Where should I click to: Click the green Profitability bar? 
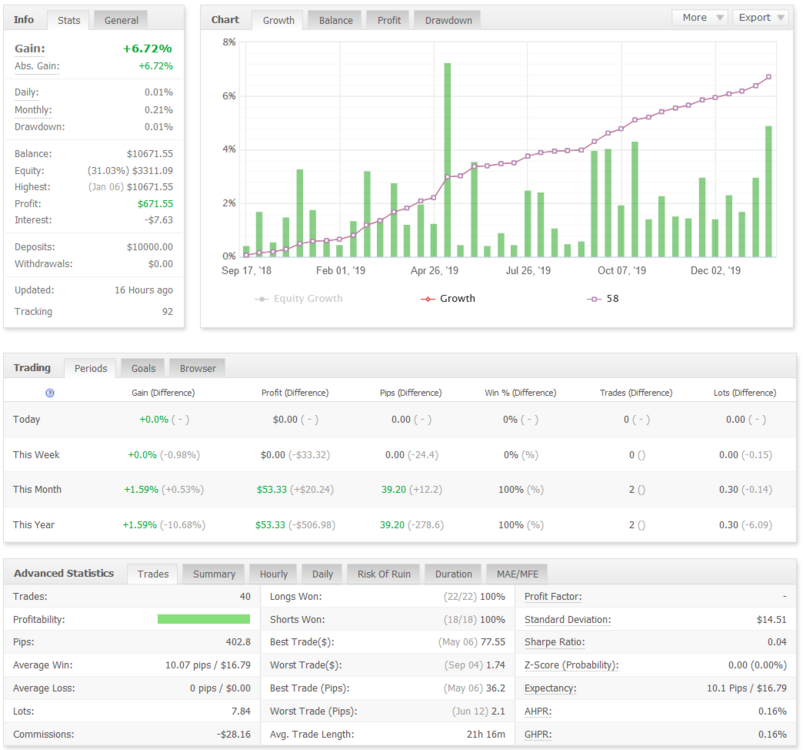203,619
